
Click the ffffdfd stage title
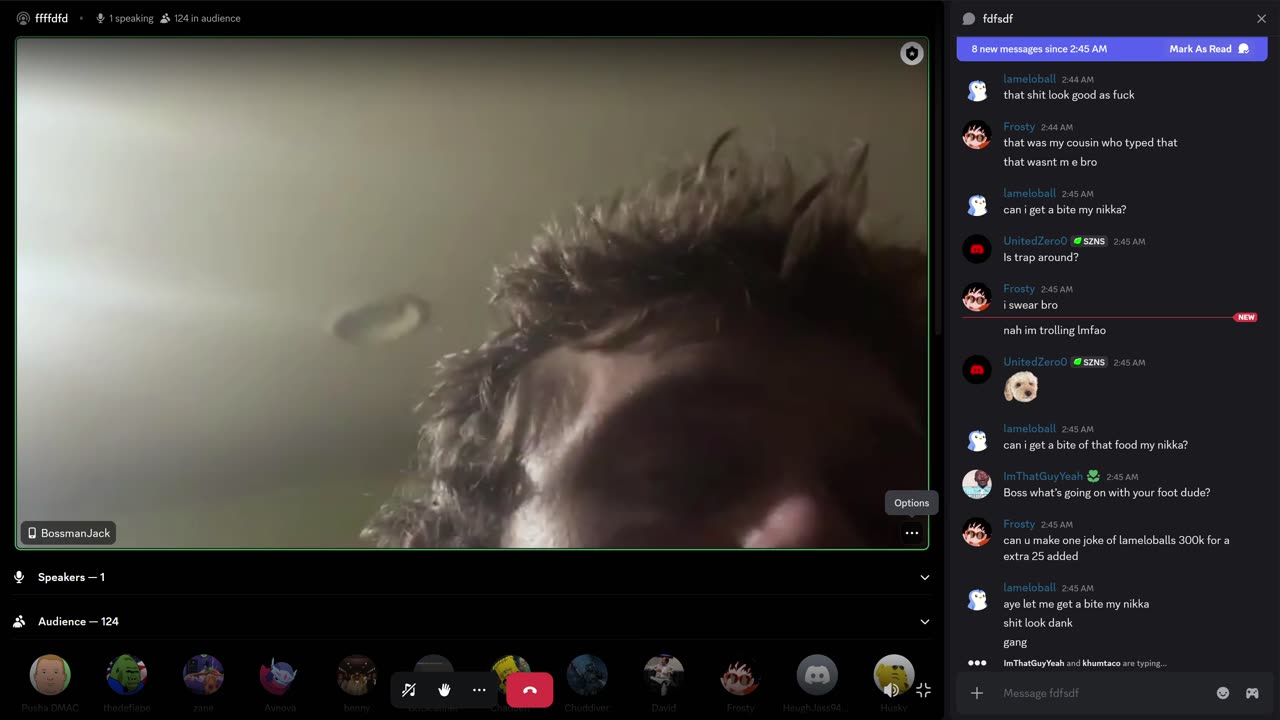51,18
